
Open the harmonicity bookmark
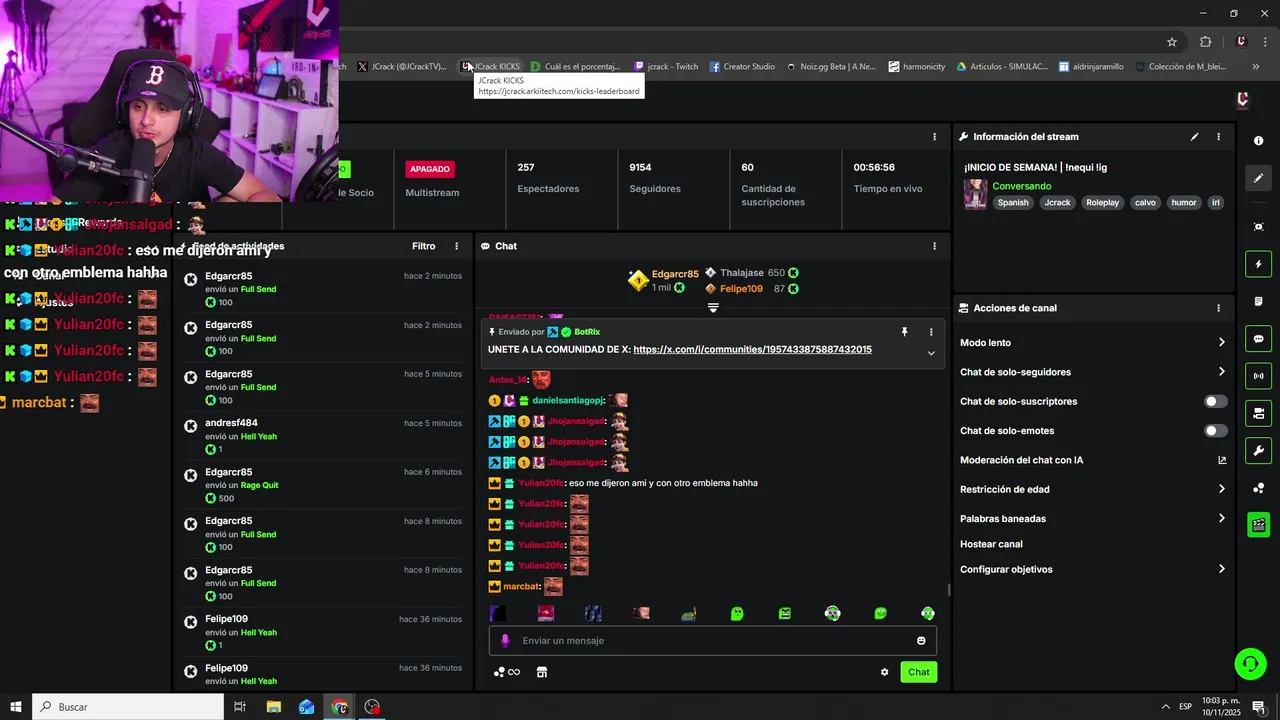click(x=917, y=67)
